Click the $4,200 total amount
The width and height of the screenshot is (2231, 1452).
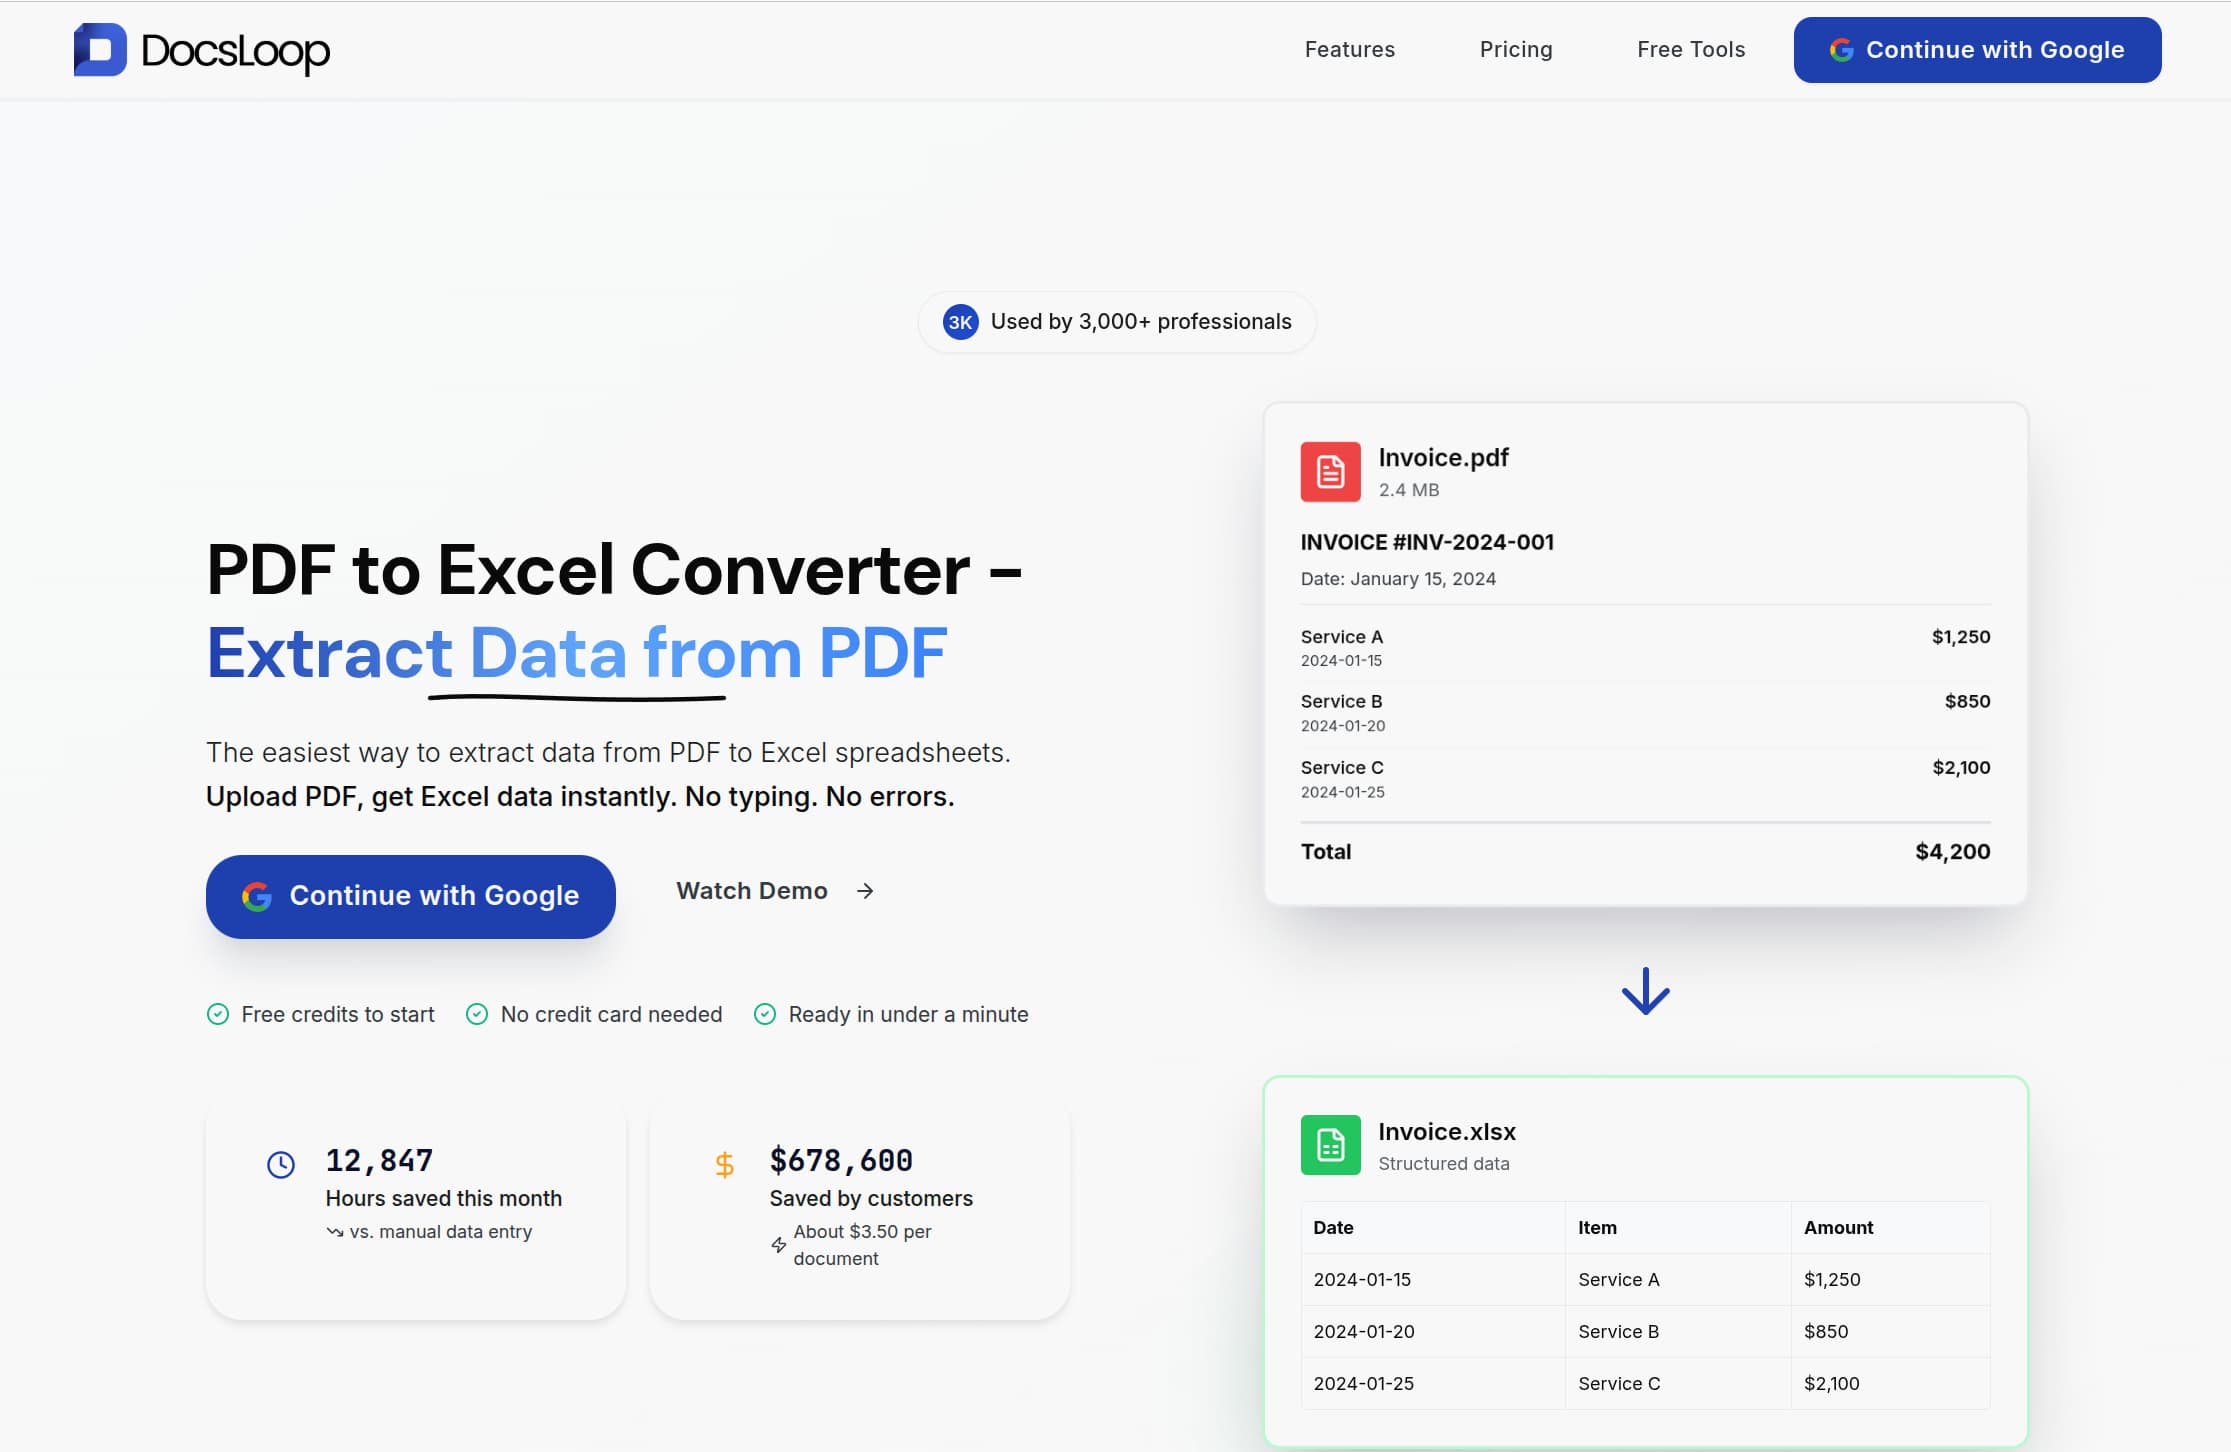(x=1952, y=852)
